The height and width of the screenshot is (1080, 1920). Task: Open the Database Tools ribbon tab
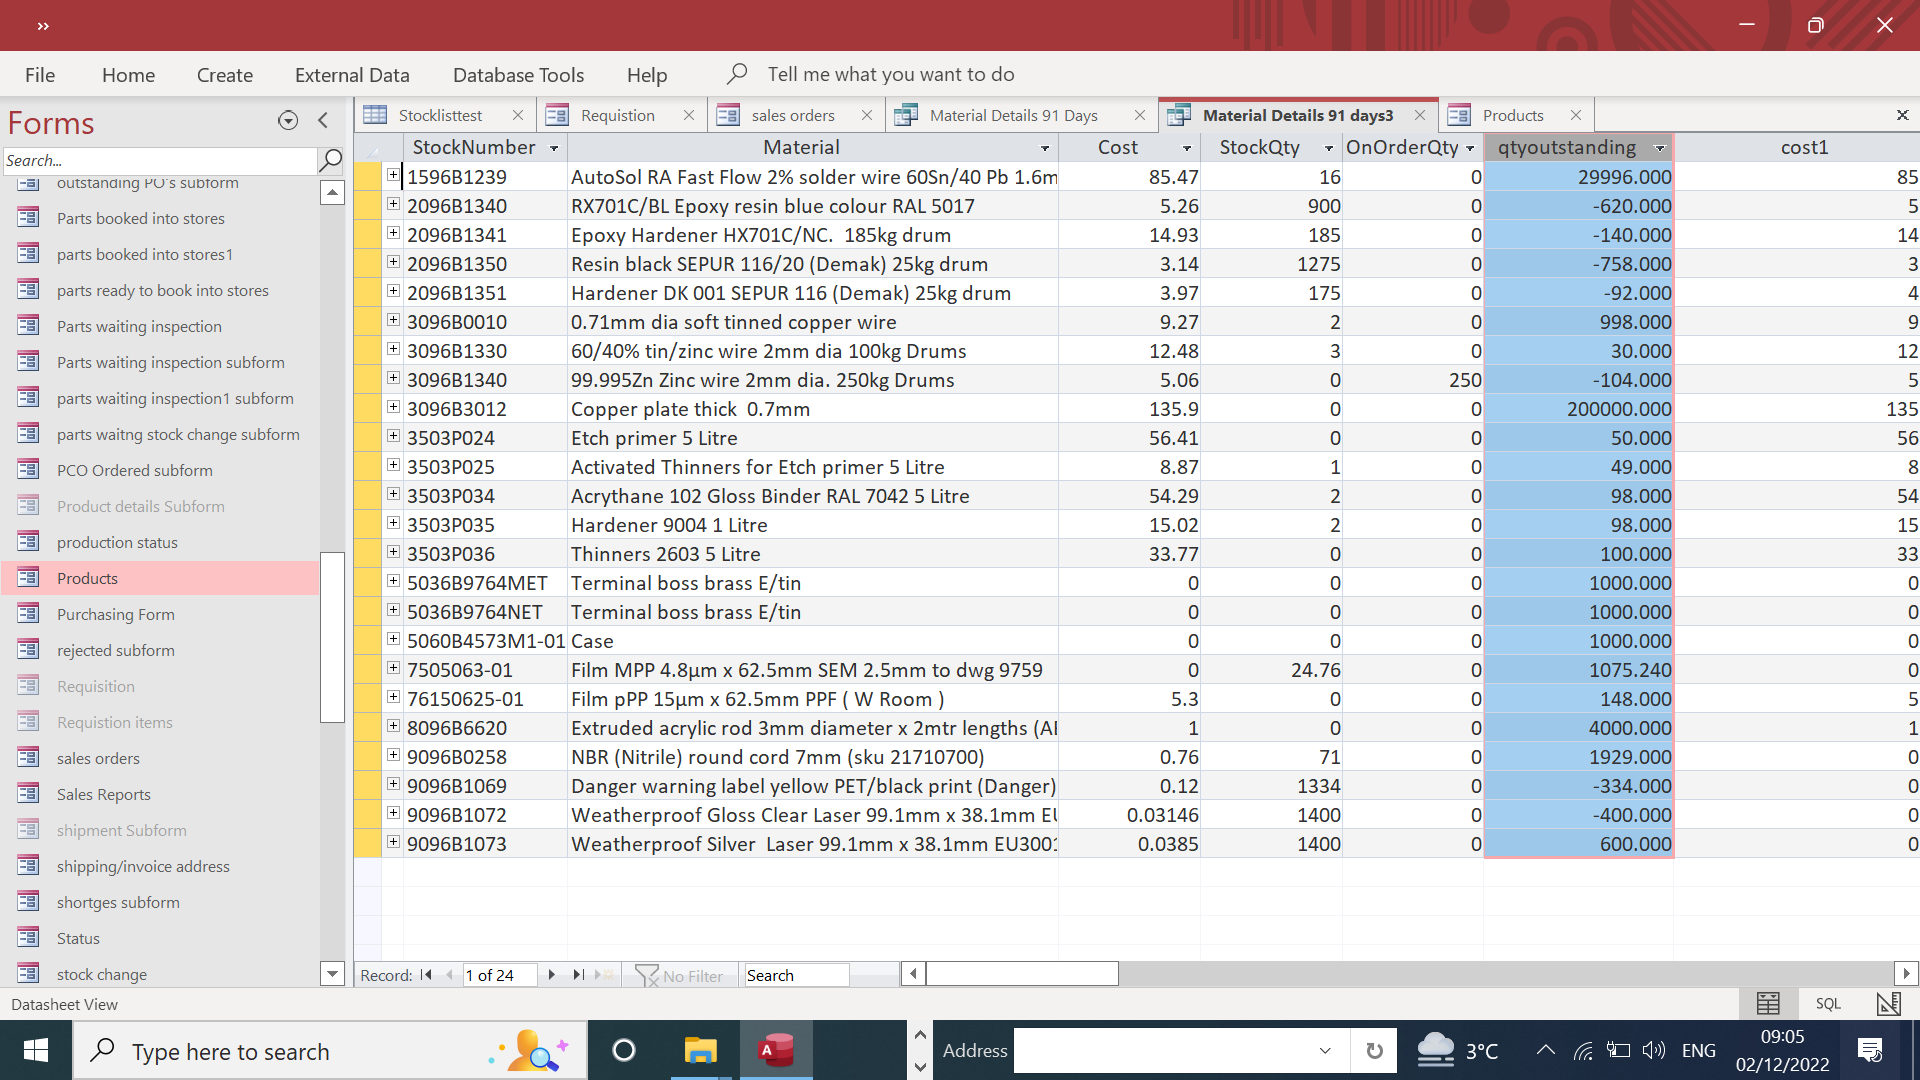[518, 75]
